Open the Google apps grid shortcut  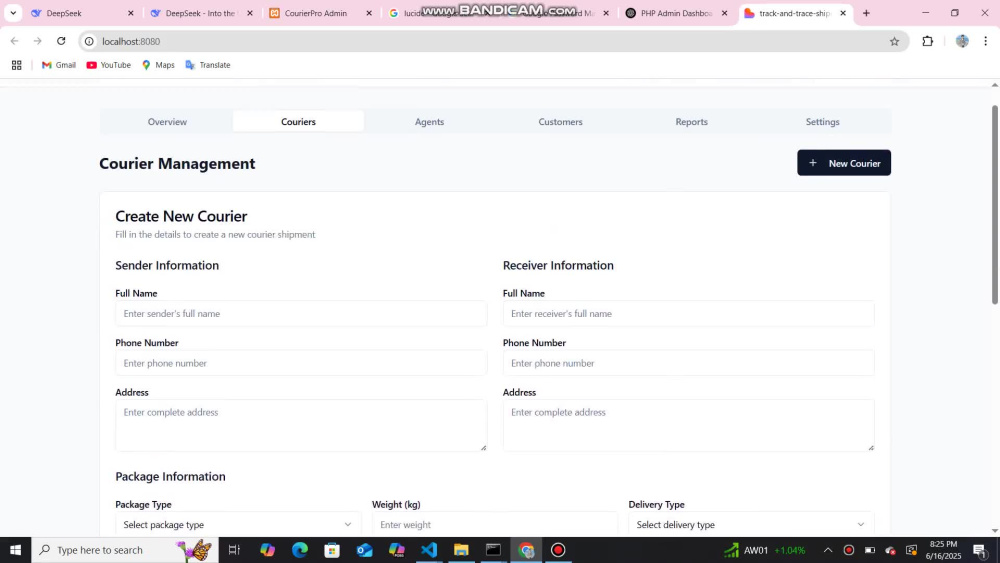pyautogui.click(x=17, y=65)
